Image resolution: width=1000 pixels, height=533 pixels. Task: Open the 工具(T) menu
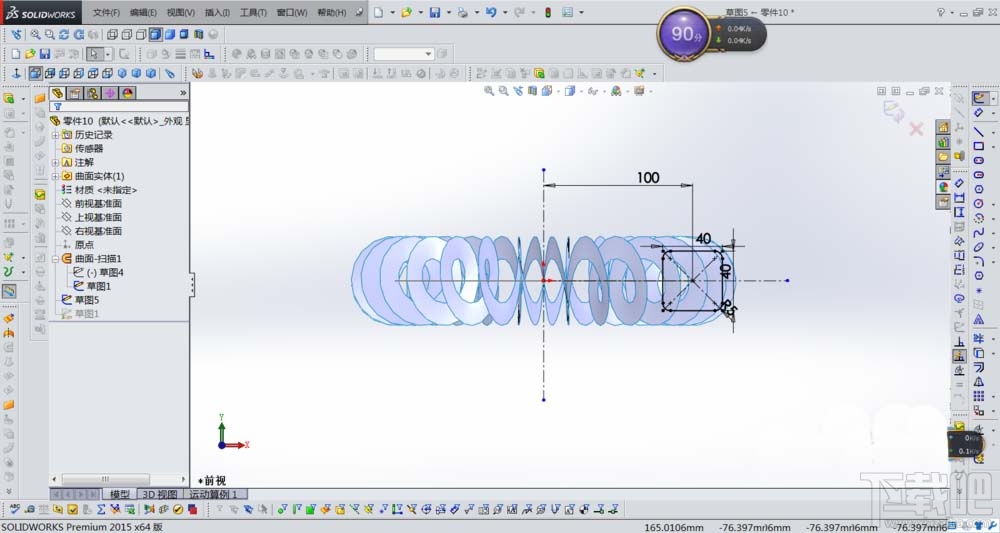pos(253,12)
